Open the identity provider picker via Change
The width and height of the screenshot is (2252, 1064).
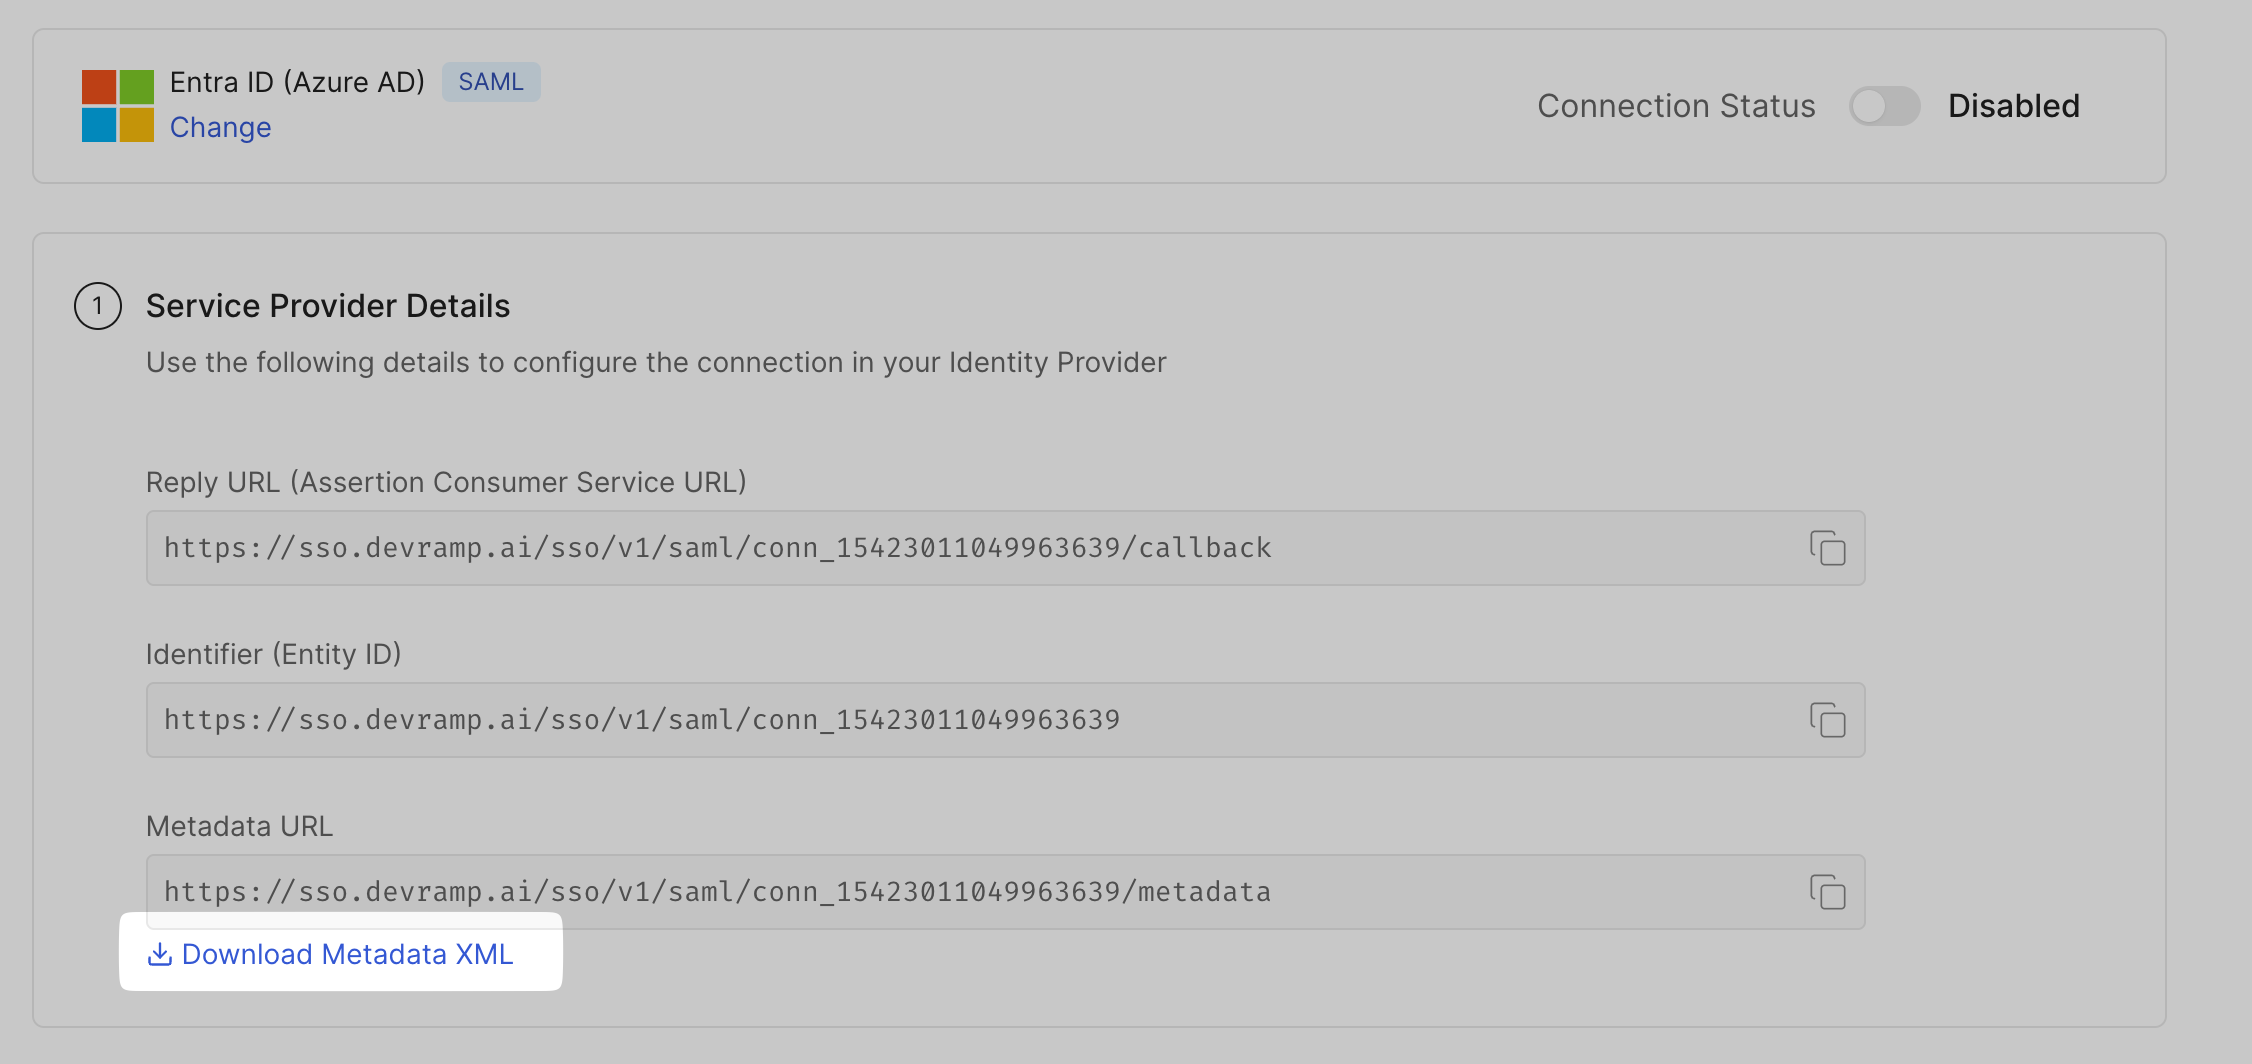point(220,127)
